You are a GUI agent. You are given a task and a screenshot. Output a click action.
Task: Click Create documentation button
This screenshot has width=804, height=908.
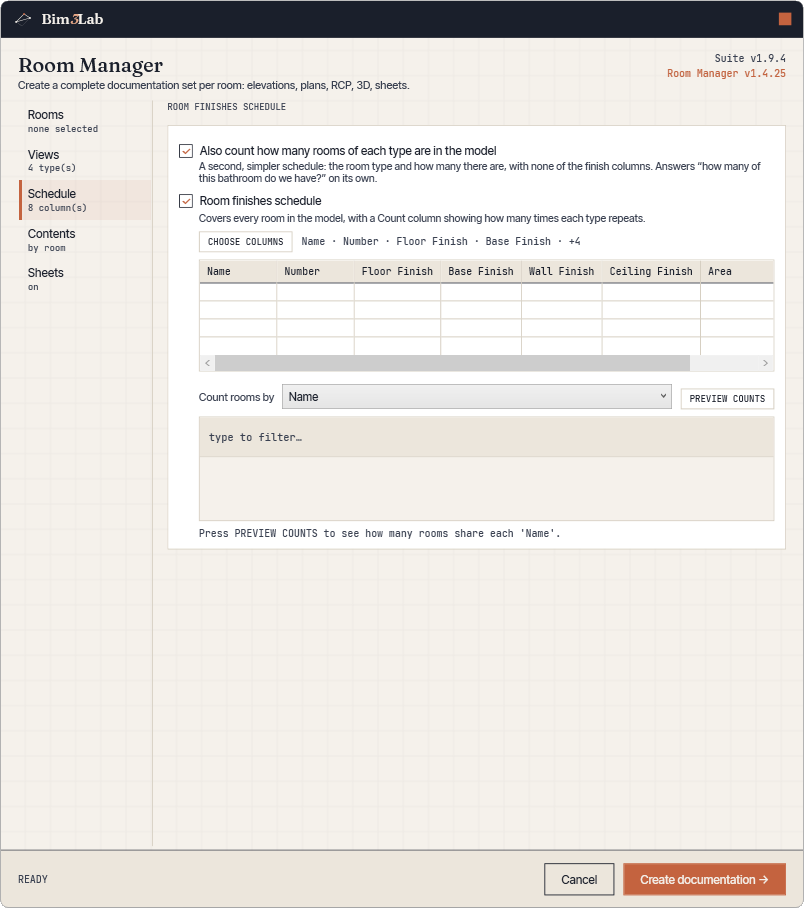coord(704,879)
